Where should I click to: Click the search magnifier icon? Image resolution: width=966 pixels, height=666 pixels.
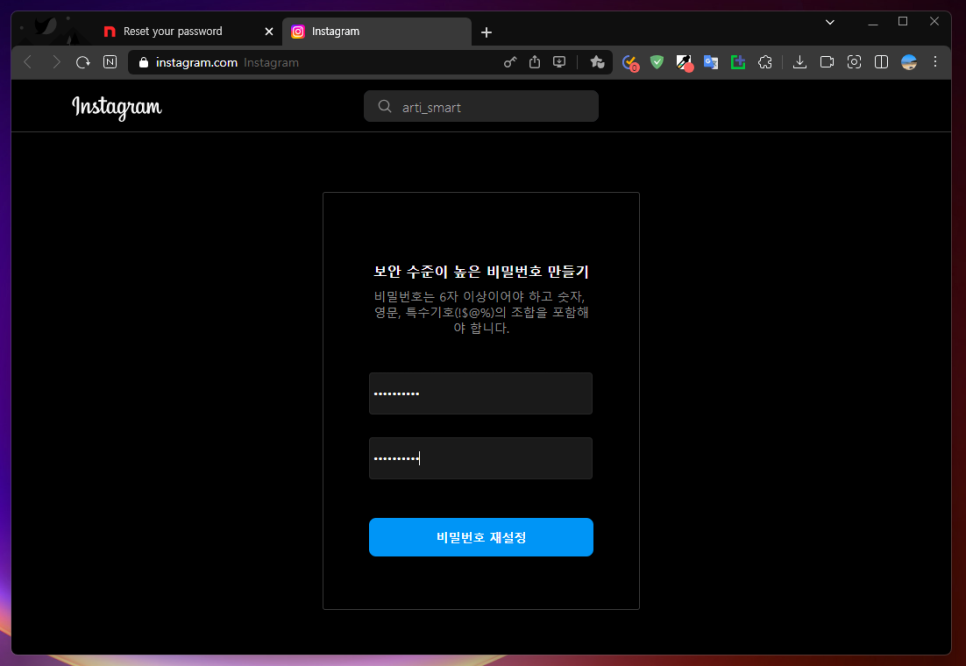[x=384, y=107]
